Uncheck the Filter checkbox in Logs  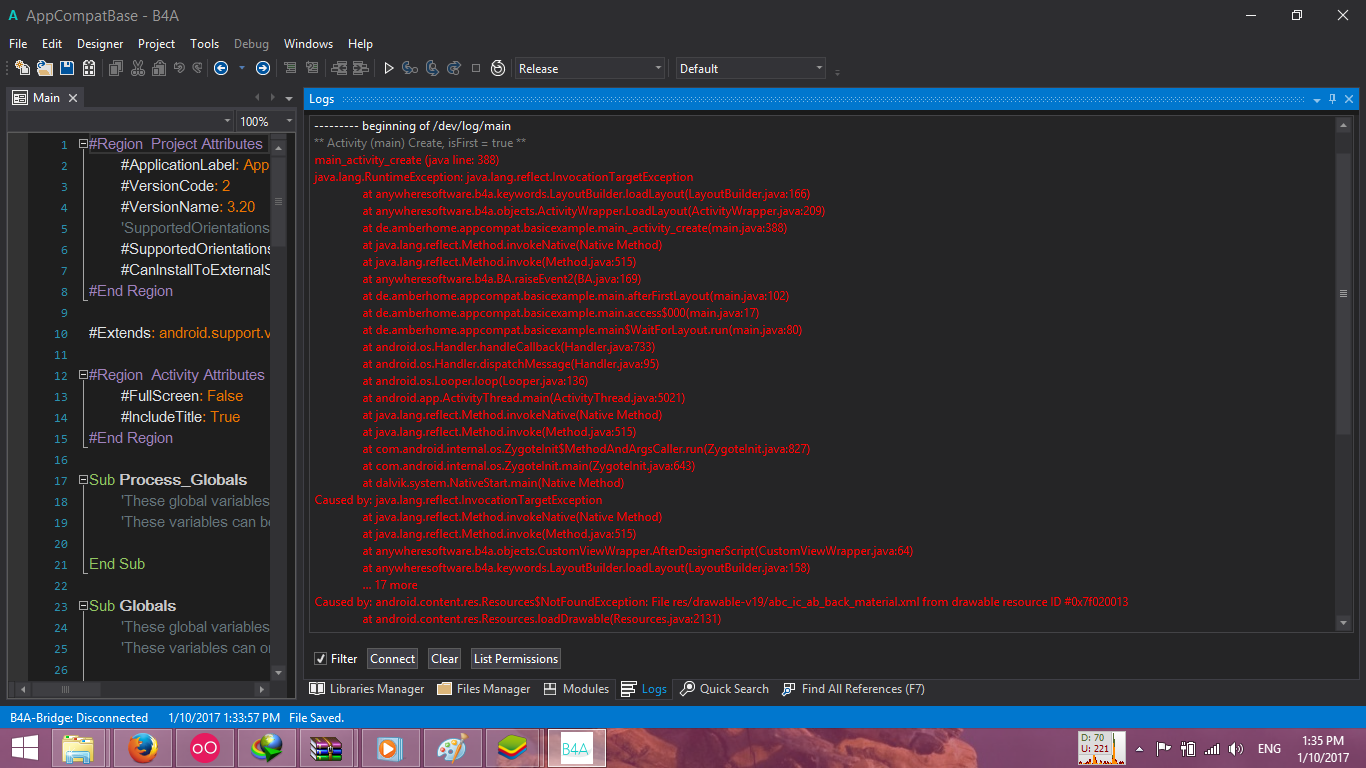(x=321, y=659)
